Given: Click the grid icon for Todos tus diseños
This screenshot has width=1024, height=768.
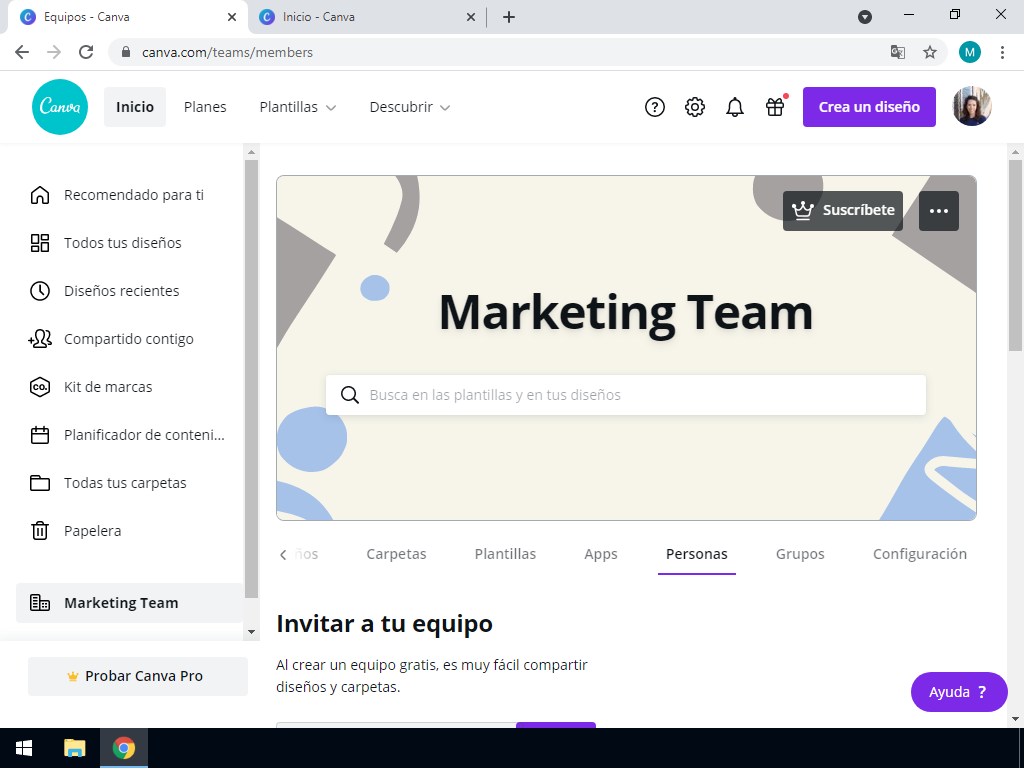Looking at the screenshot, I should point(40,243).
